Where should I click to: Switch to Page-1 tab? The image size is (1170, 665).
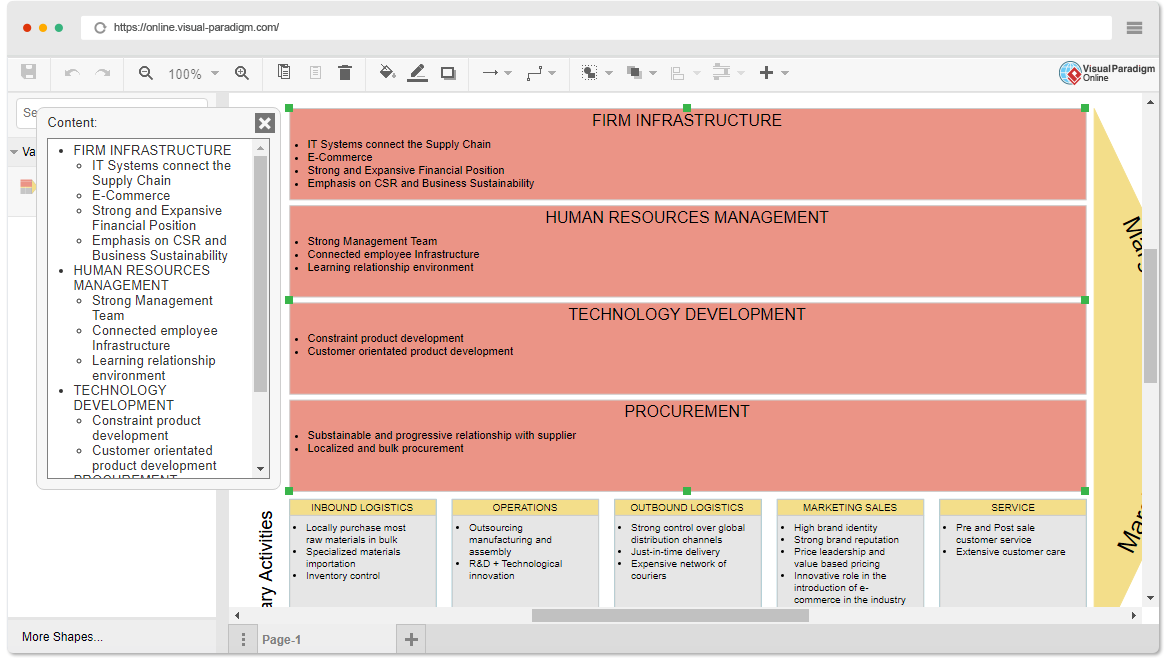(x=281, y=640)
